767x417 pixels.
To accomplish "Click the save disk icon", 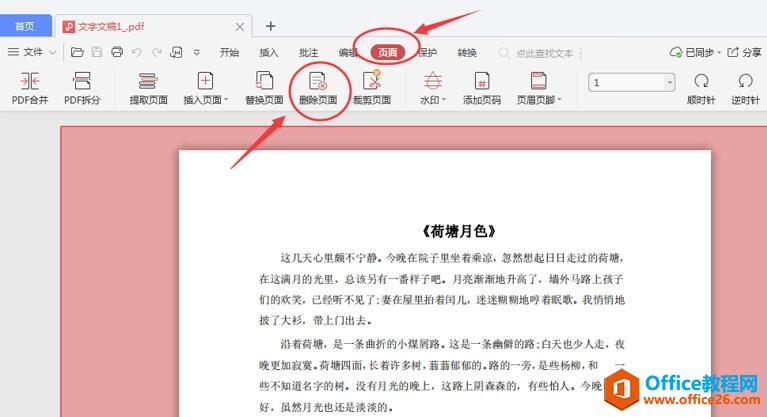I will [97, 52].
